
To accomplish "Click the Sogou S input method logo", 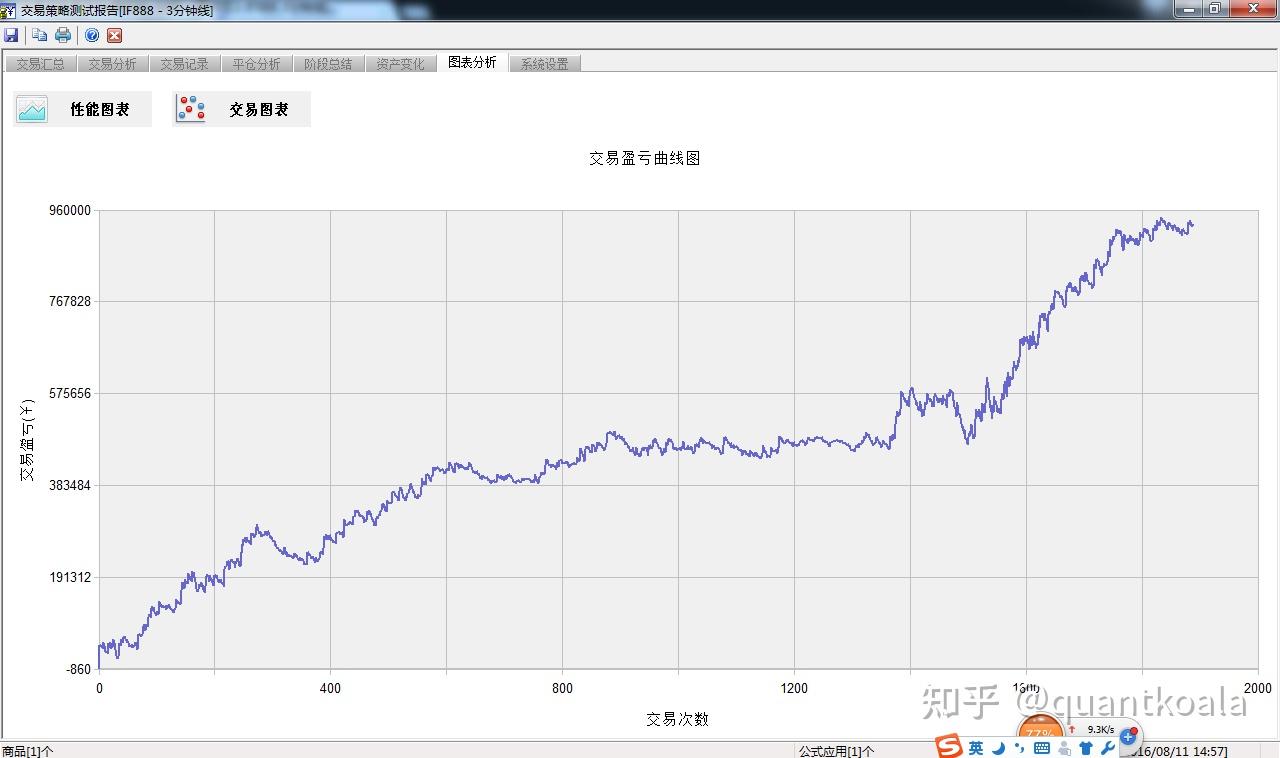I will click(x=949, y=746).
